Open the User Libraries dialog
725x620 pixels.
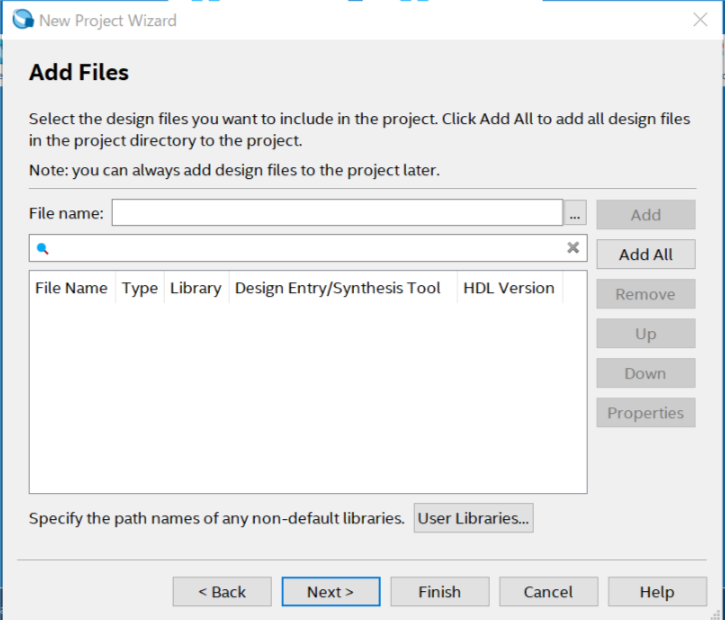point(473,518)
